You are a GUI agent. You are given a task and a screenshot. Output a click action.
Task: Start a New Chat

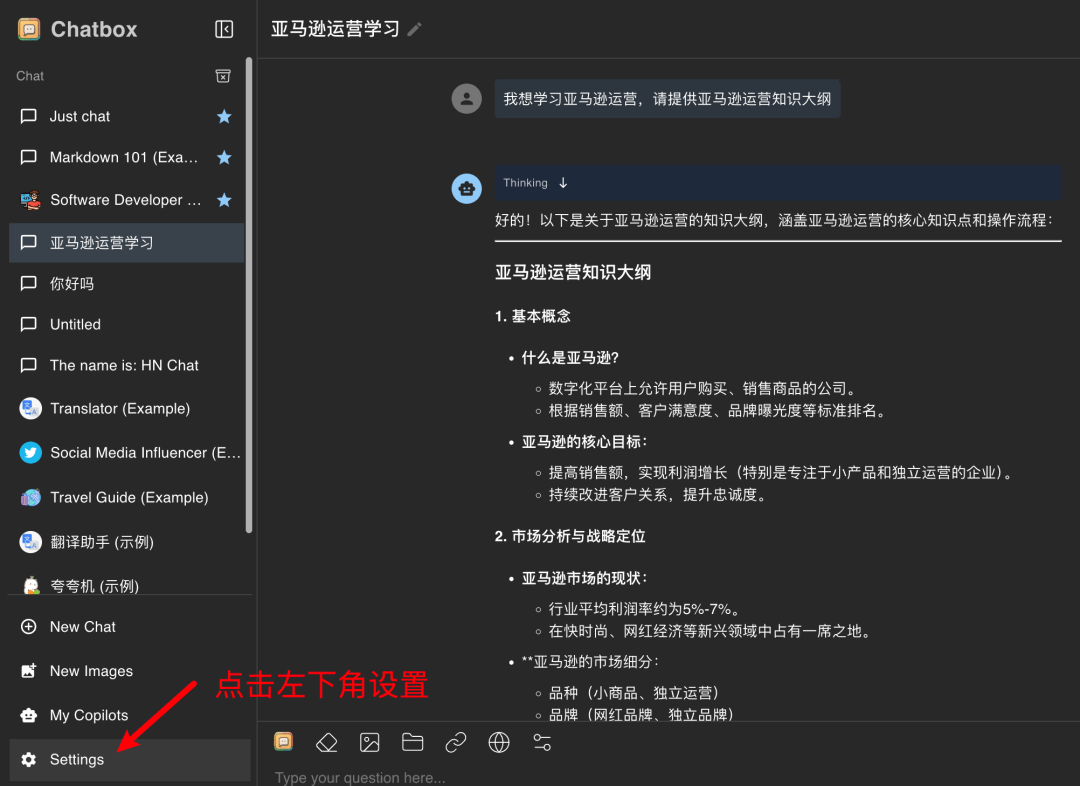click(x=129, y=627)
